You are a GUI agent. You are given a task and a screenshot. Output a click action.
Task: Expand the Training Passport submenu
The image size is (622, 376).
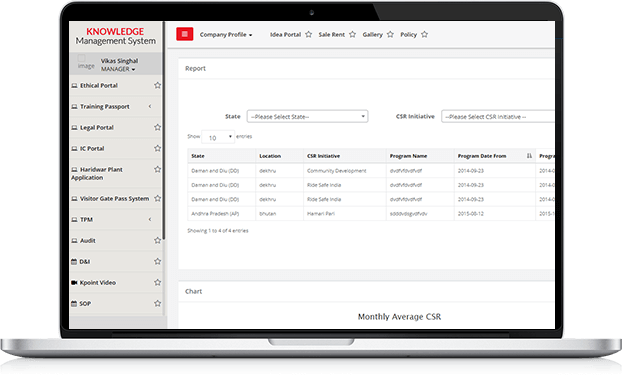[150, 106]
